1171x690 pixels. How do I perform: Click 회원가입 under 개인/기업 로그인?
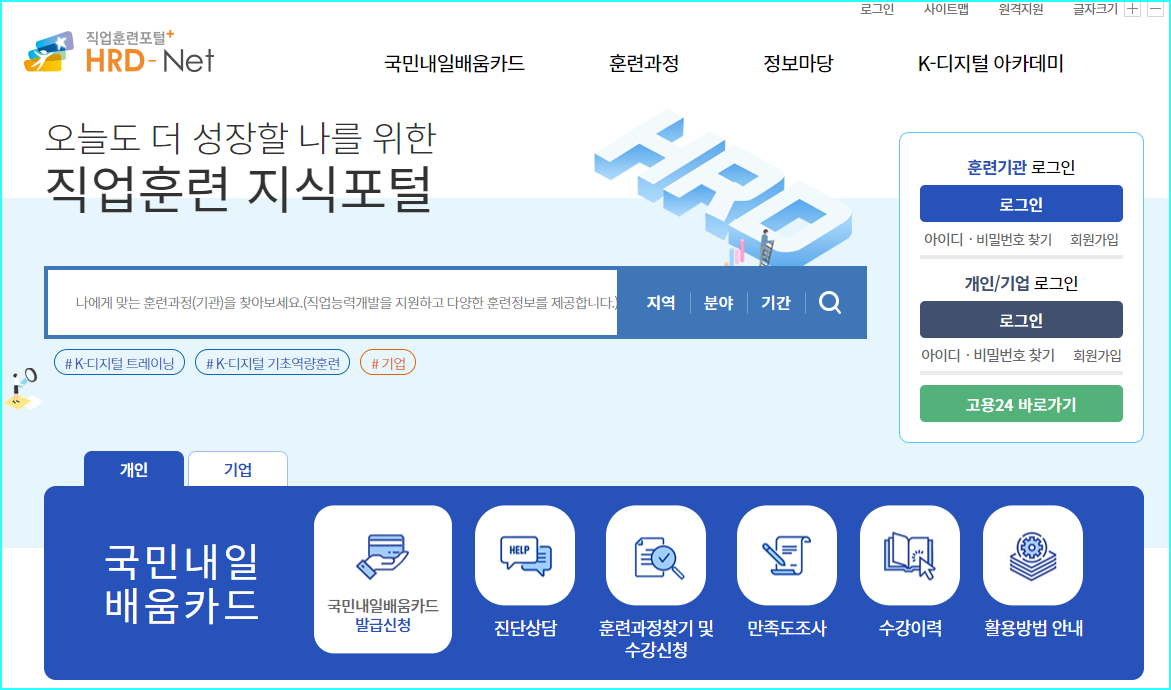1097,355
